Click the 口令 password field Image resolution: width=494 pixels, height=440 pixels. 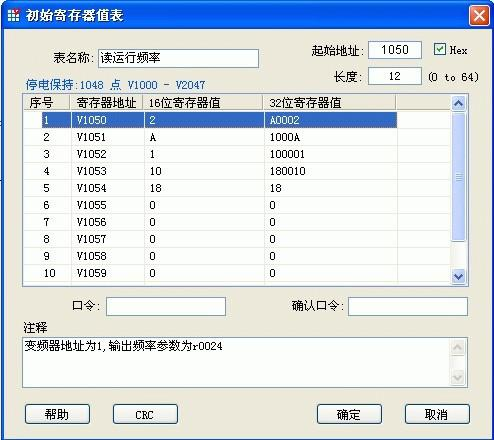[x=166, y=306]
